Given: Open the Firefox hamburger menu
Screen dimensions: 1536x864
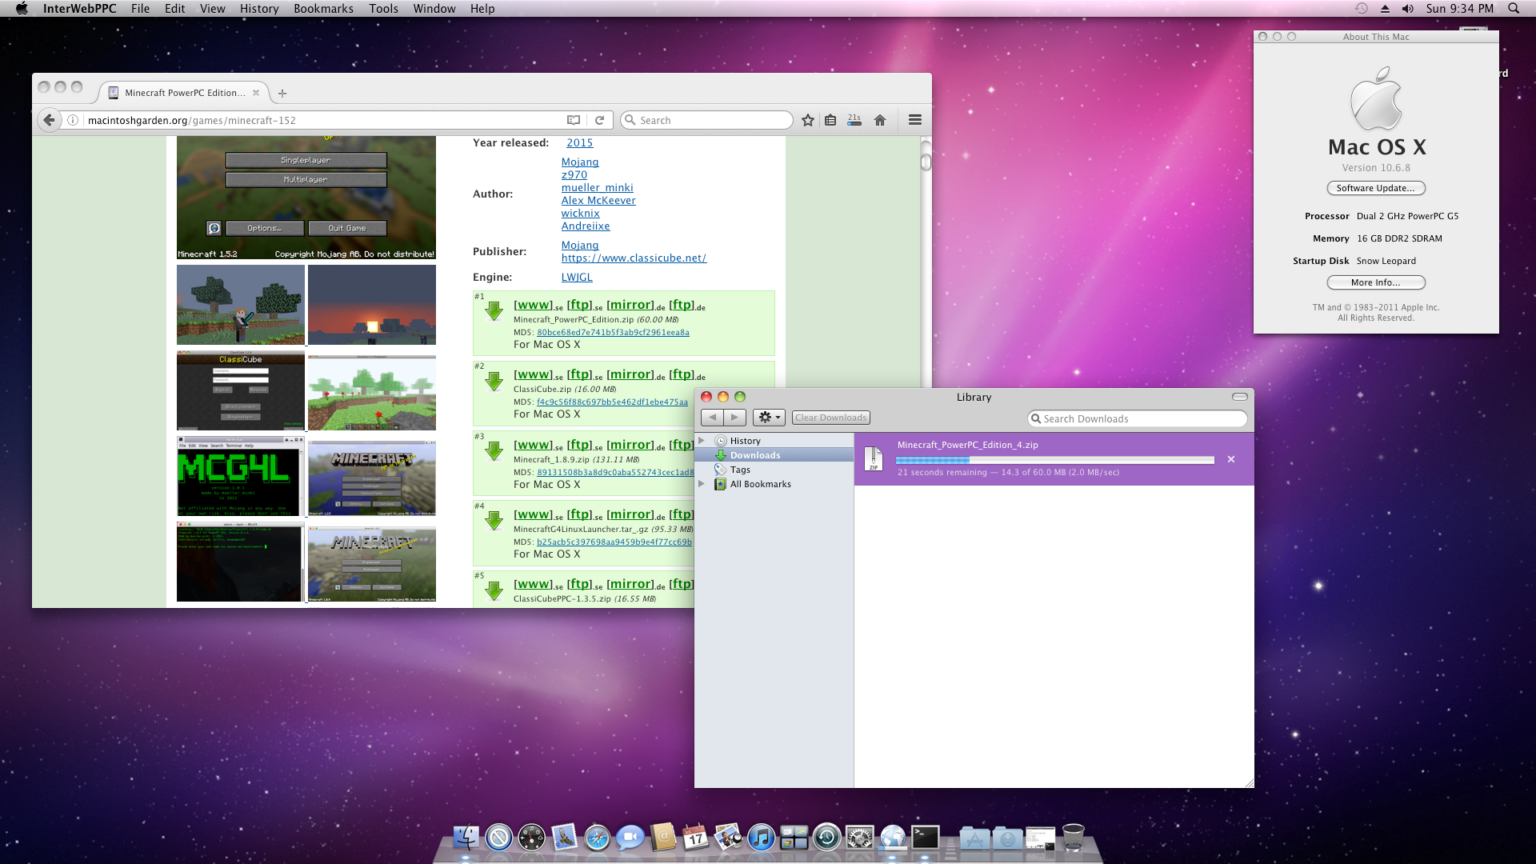Looking at the screenshot, I should pyautogui.click(x=914, y=119).
